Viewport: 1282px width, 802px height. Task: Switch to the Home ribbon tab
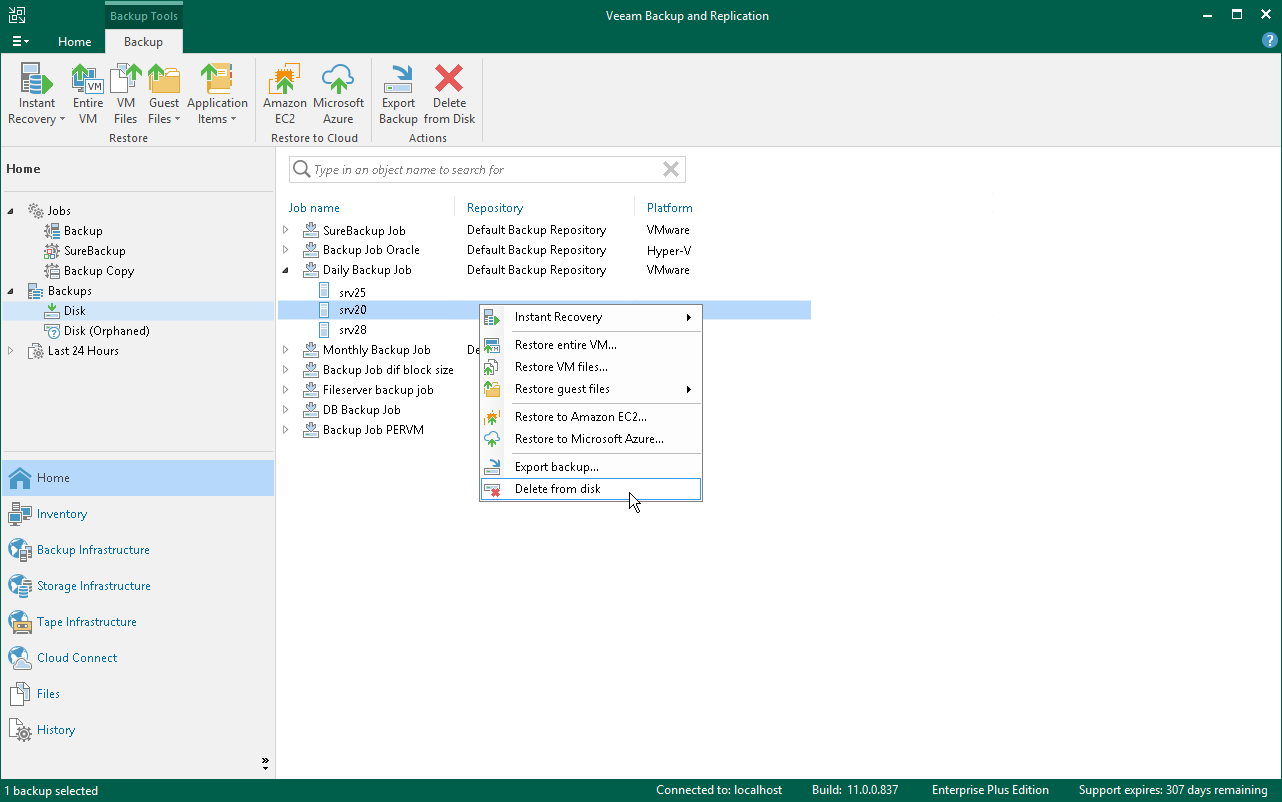(75, 42)
